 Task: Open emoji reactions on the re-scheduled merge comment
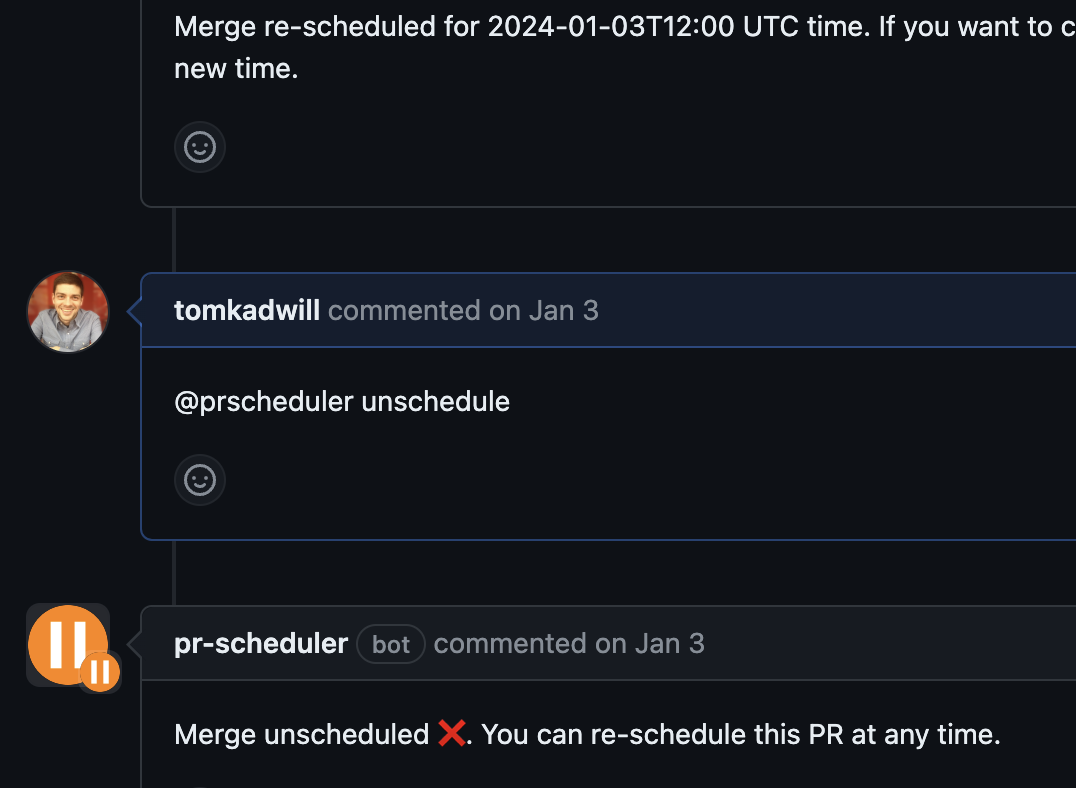[200, 148]
